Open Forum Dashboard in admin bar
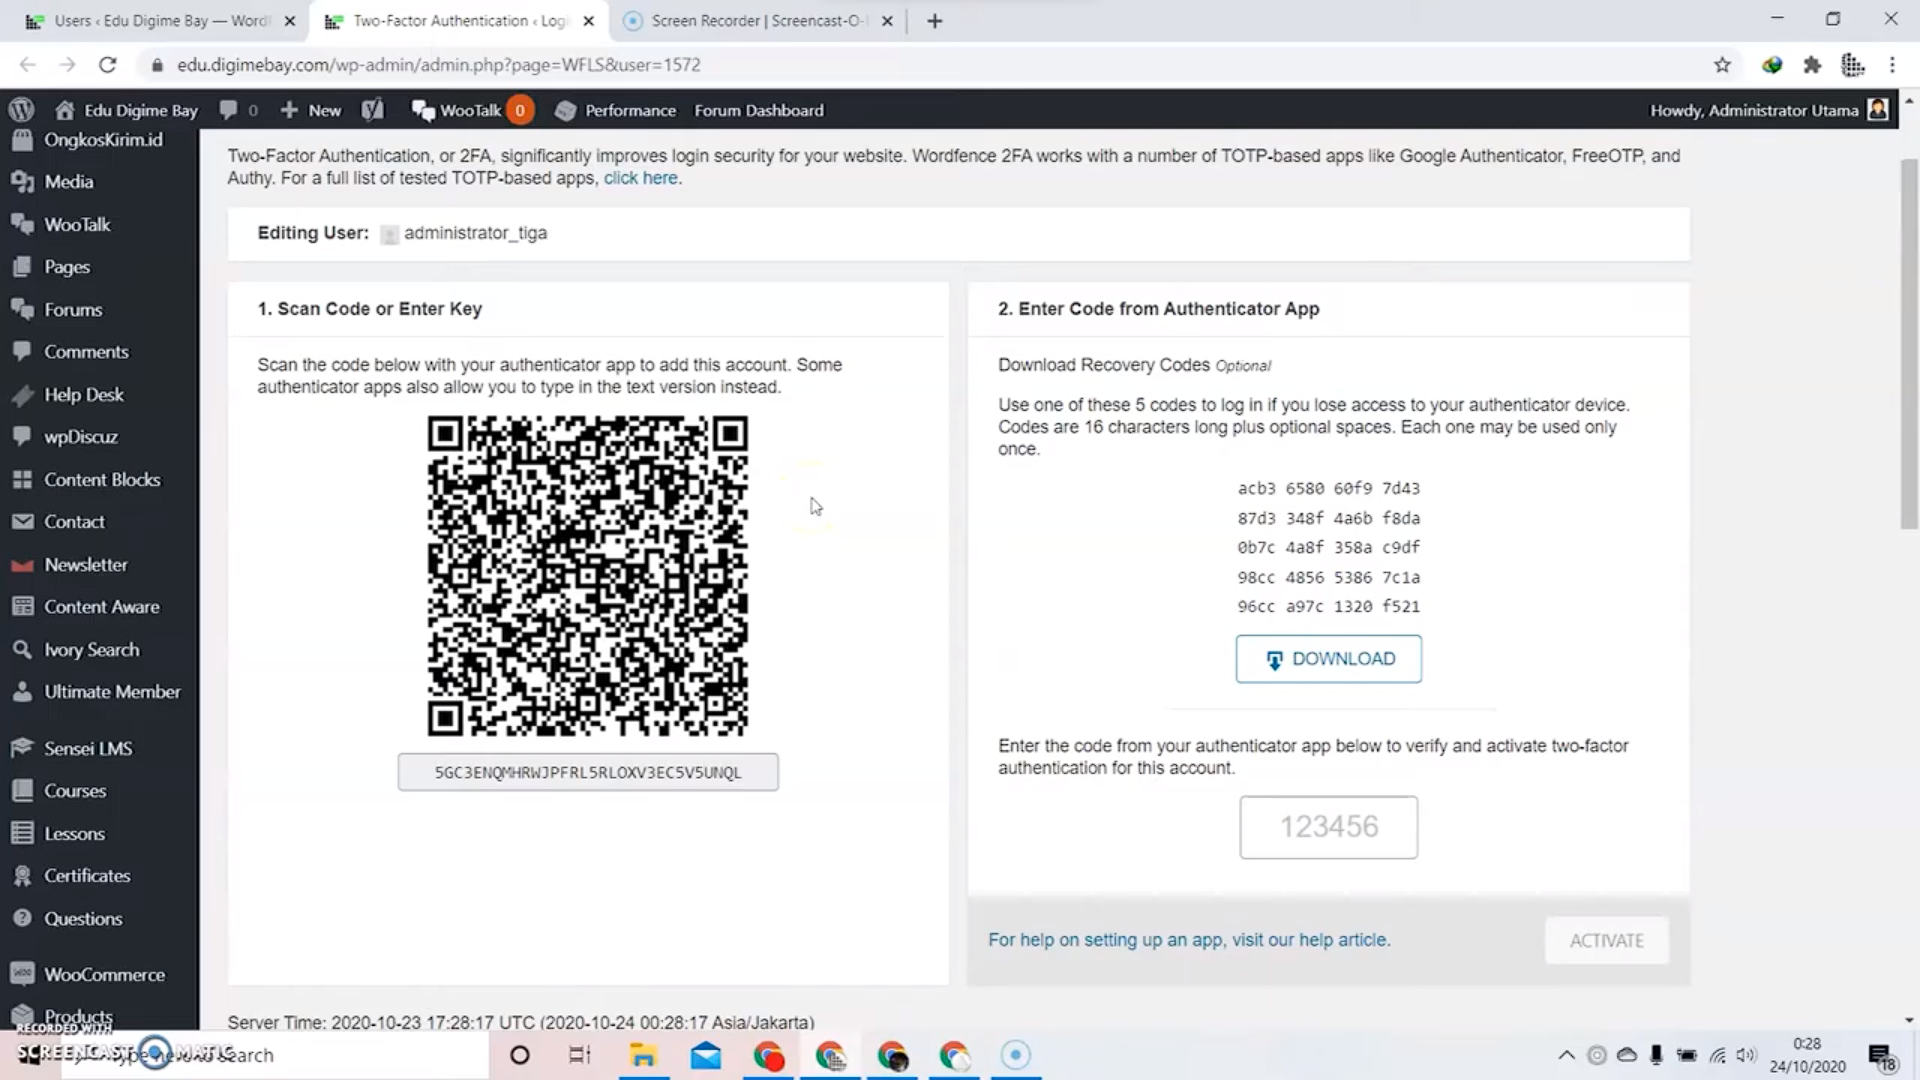Screen dimensions: 1920x1080 click(x=759, y=110)
